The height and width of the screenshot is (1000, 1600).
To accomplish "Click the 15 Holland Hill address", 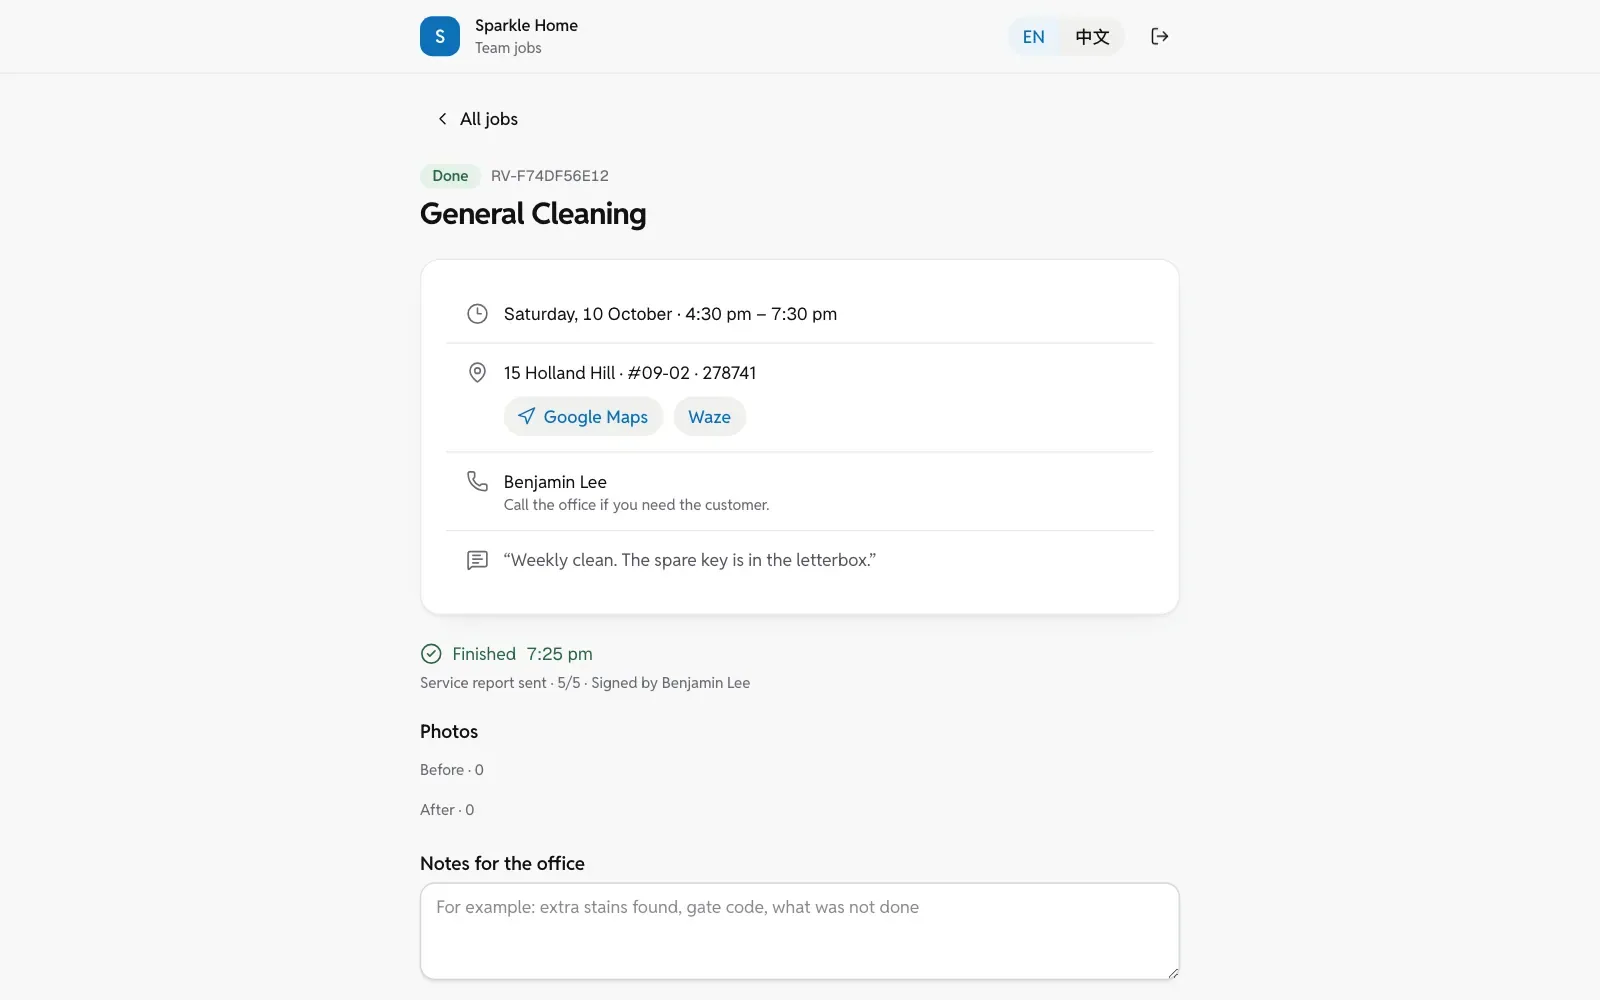I will click(630, 373).
